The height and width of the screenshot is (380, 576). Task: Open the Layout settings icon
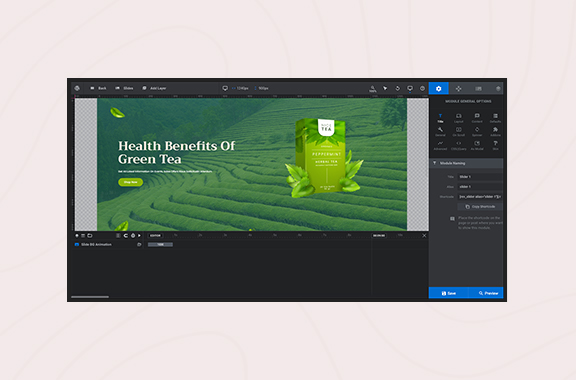458,118
